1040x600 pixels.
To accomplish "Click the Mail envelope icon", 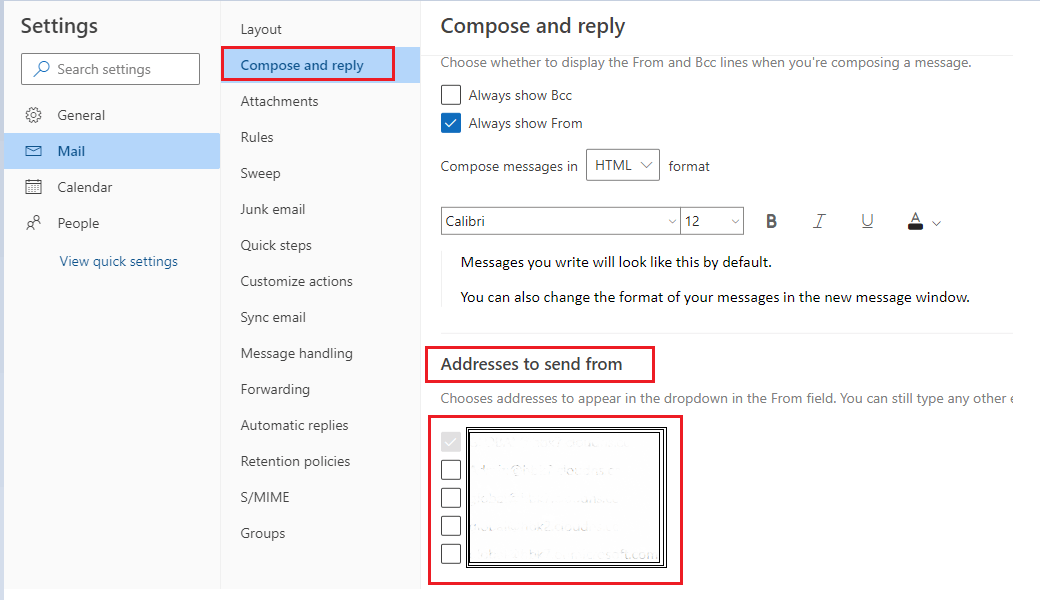I will click(33, 151).
